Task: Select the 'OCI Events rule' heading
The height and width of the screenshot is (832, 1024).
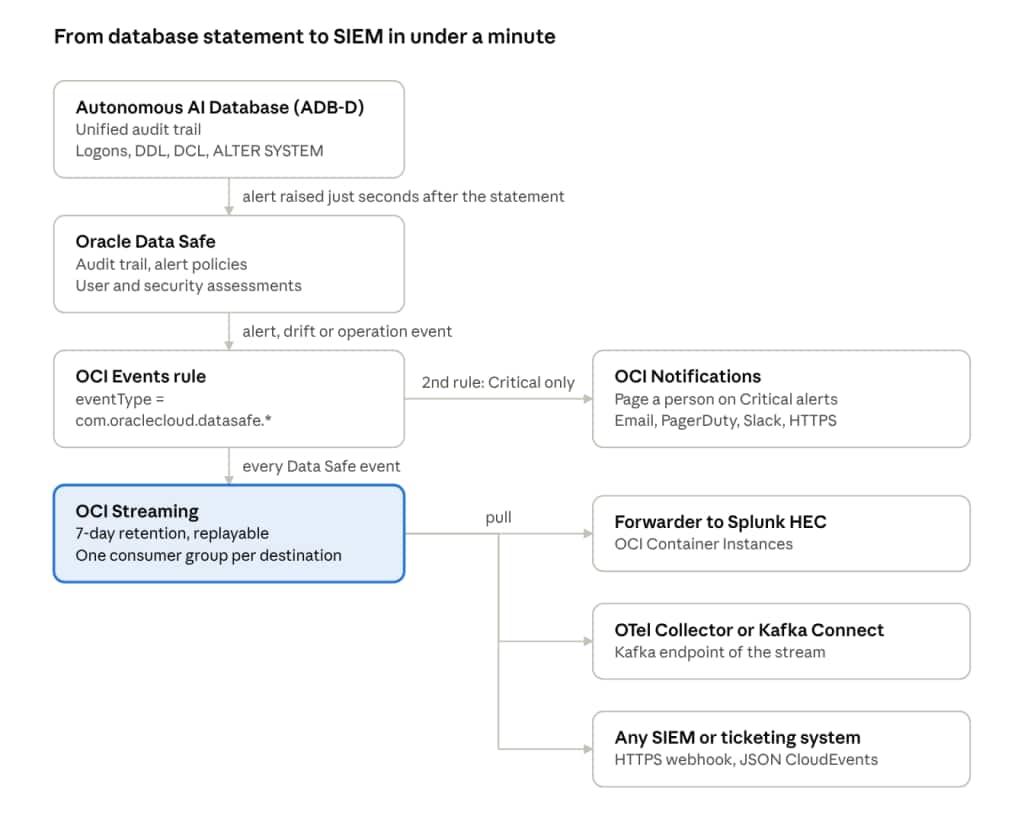Action: (x=141, y=377)
